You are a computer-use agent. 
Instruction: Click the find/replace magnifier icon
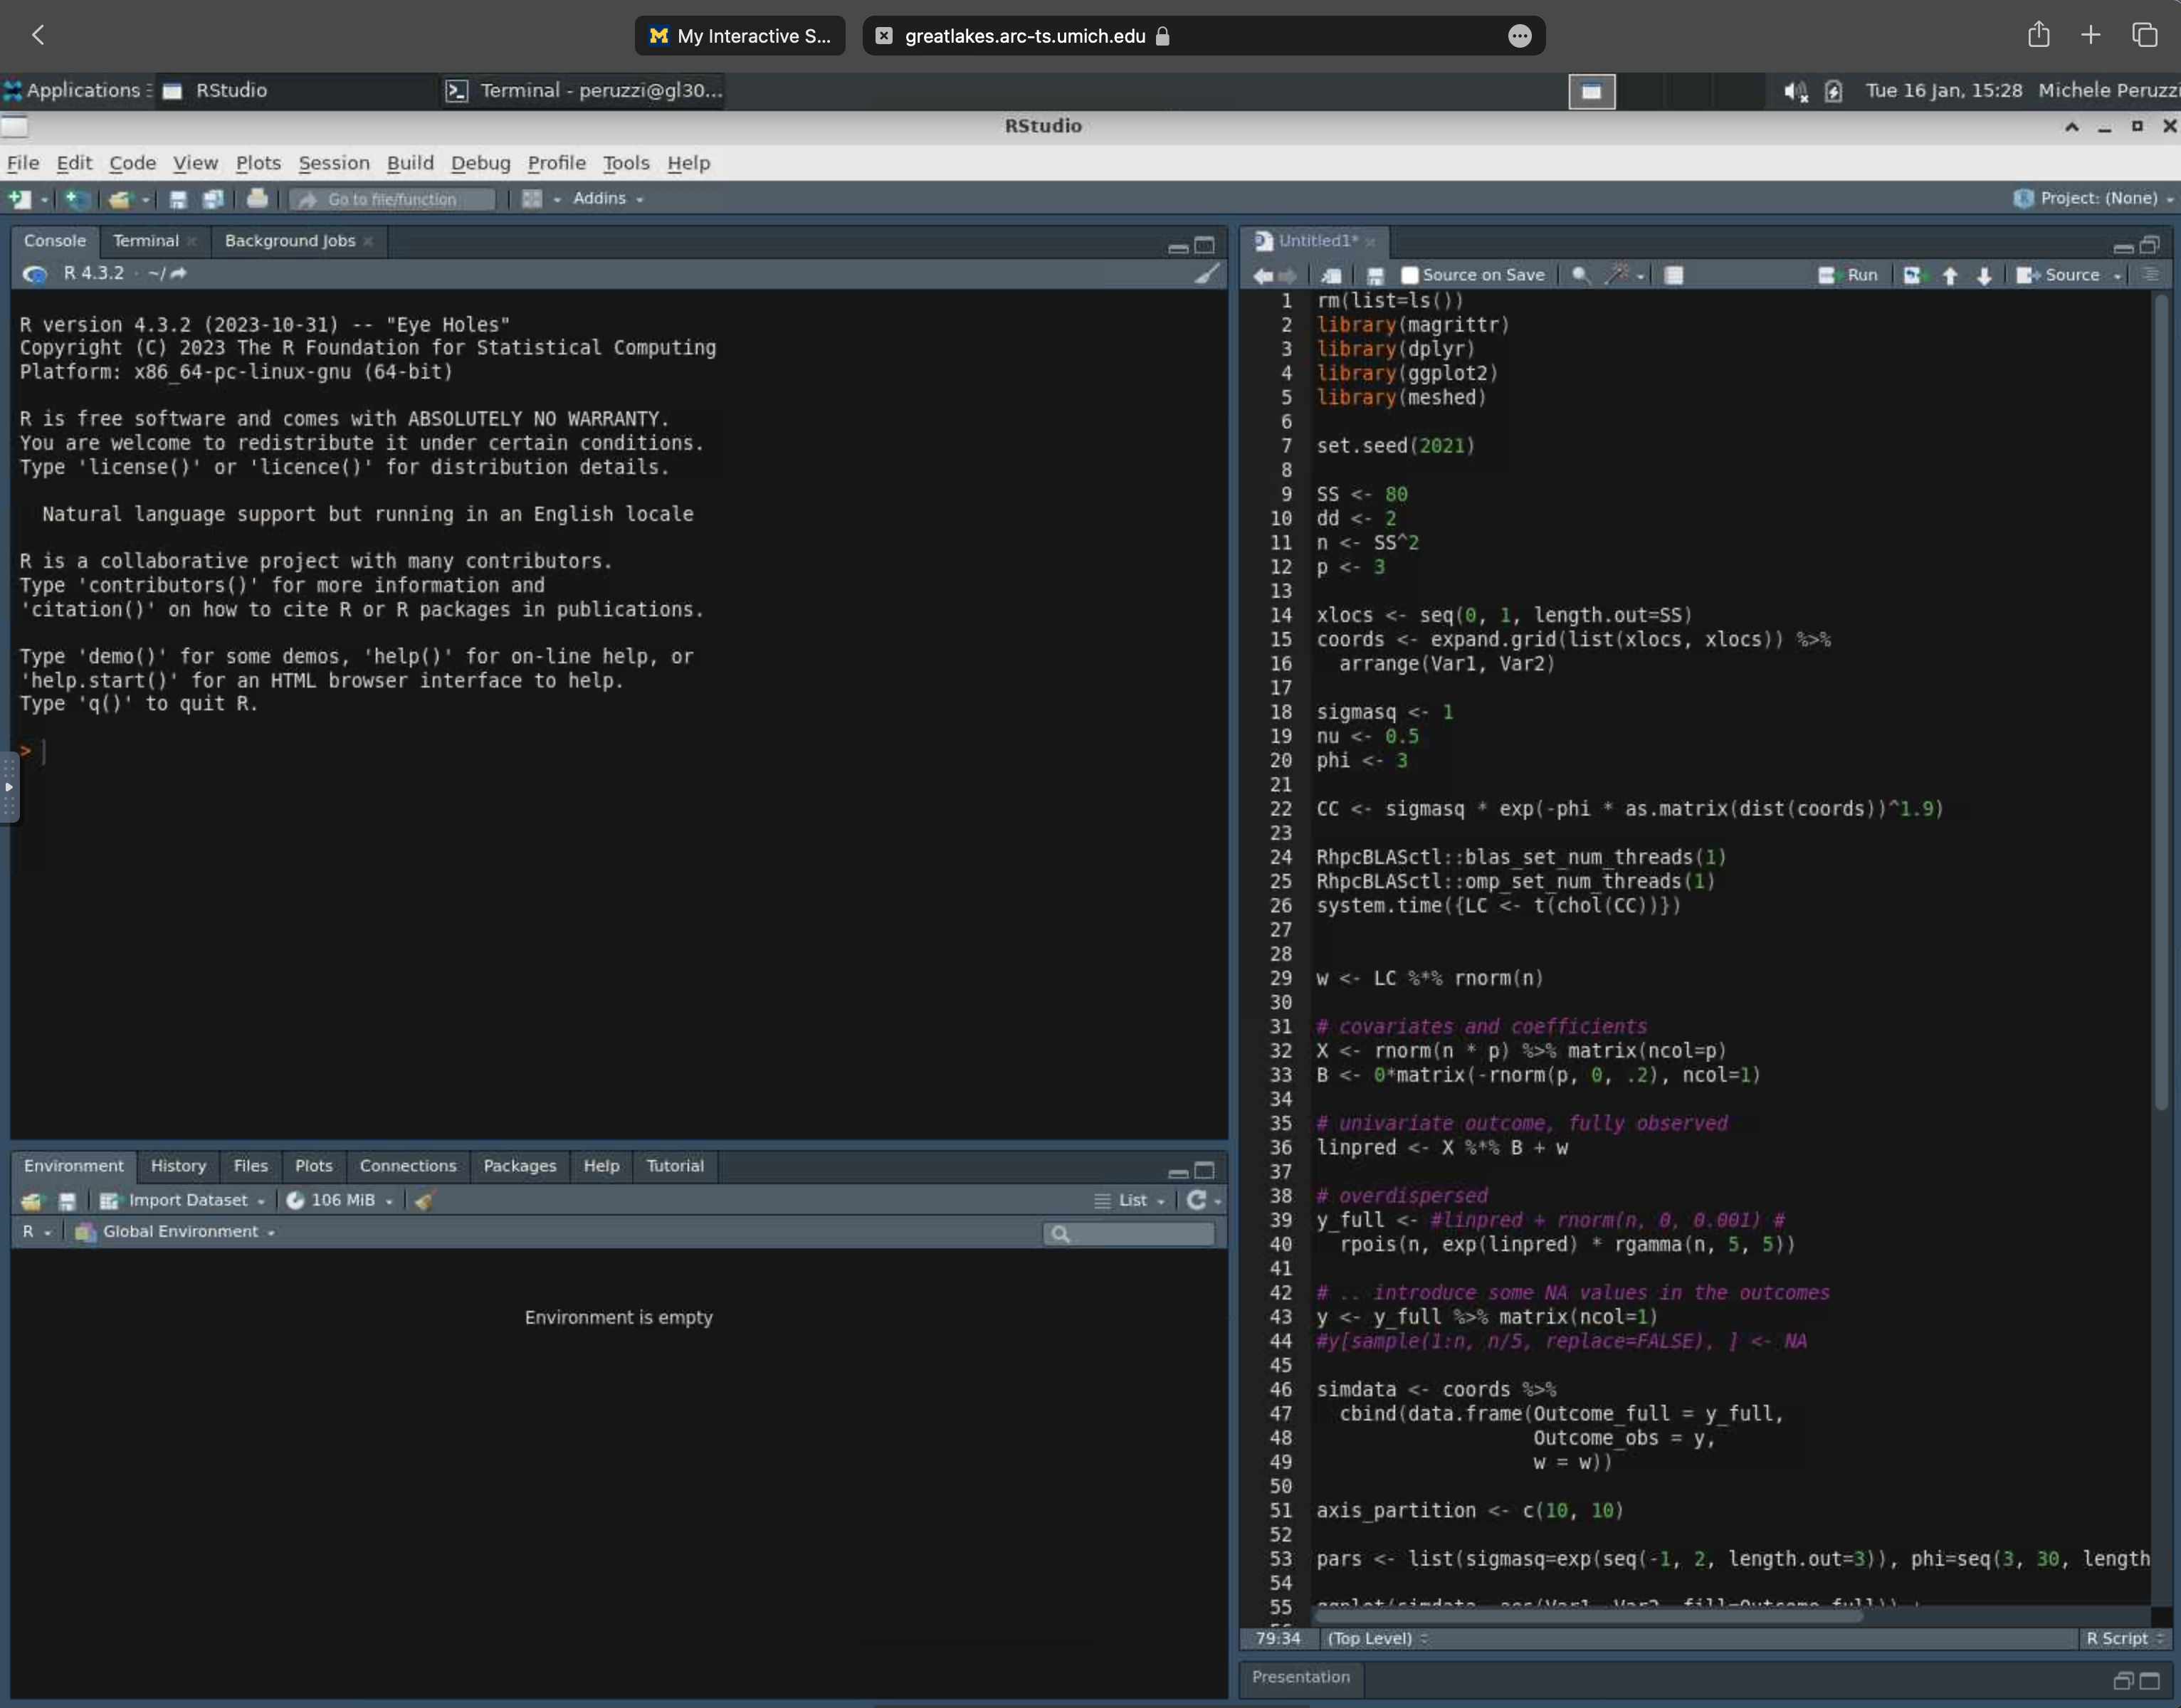pos(1580,275)
